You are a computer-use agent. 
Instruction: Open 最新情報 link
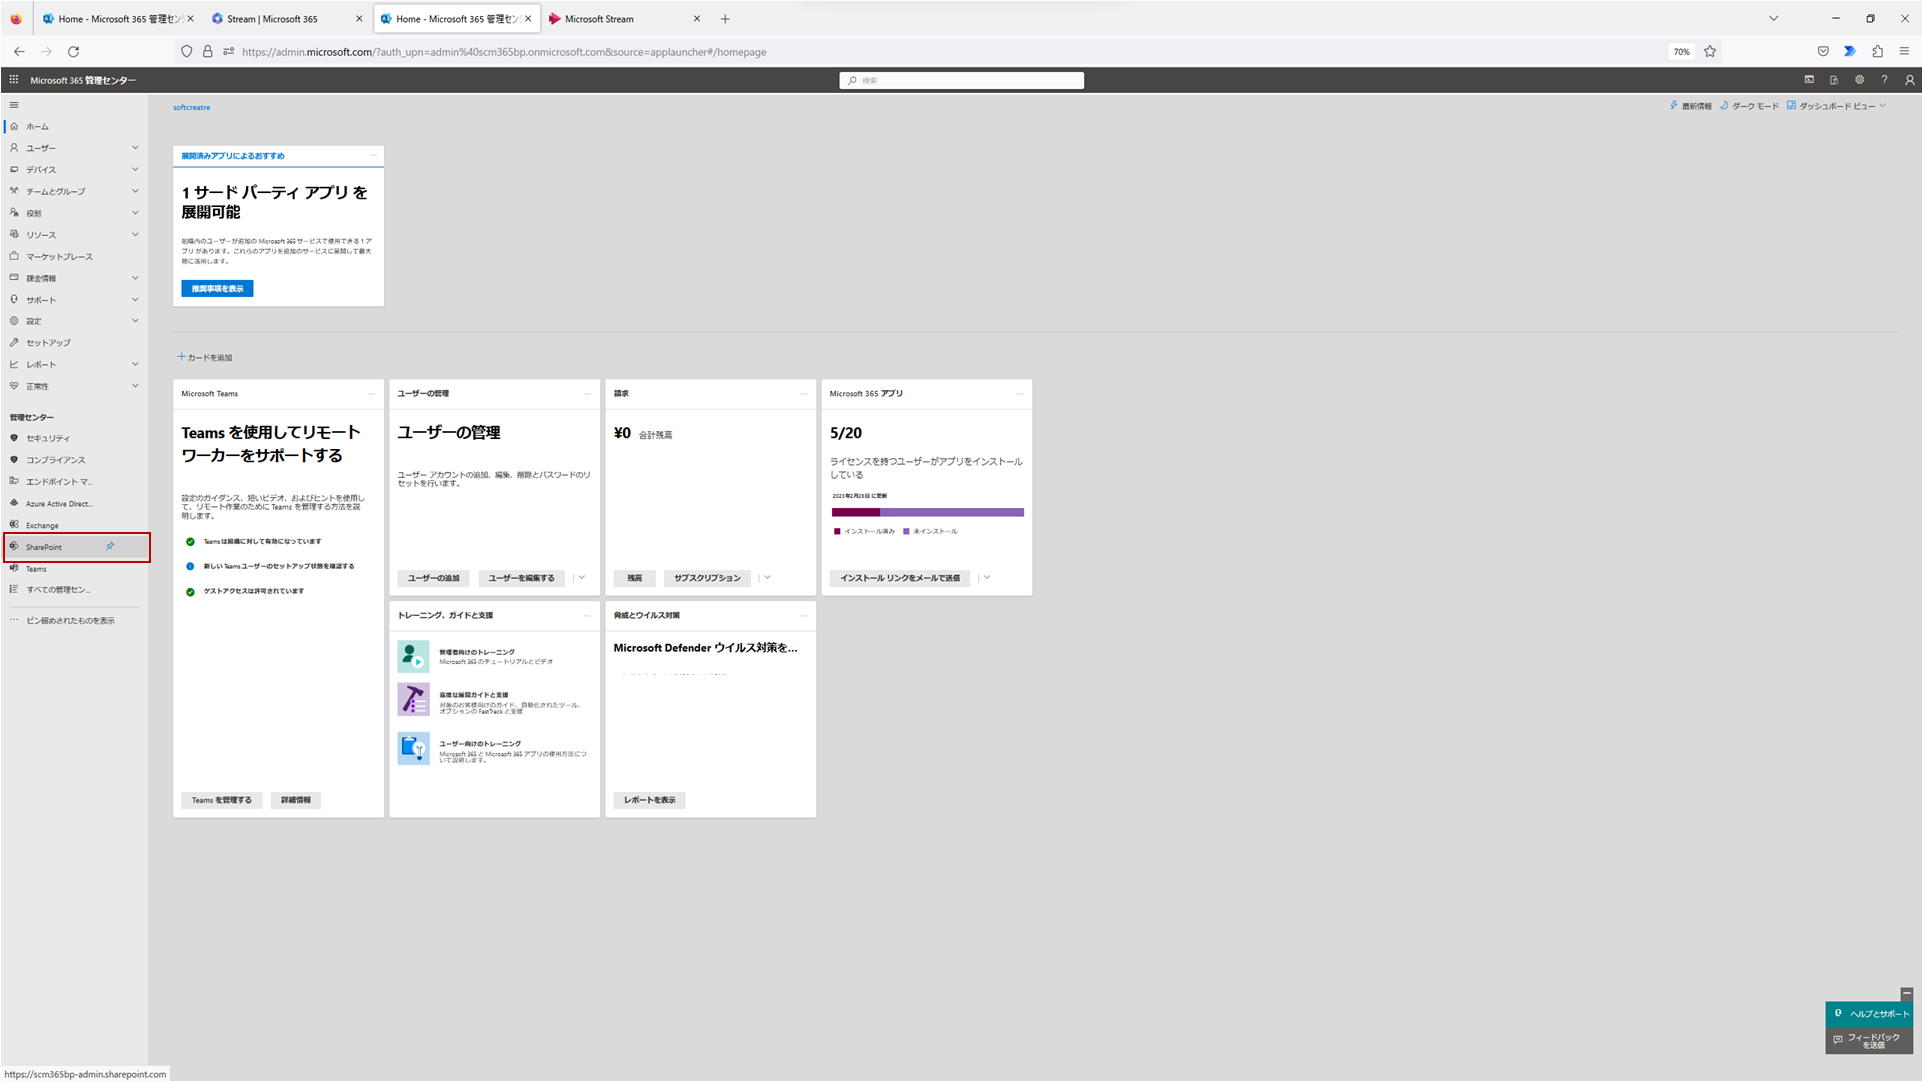(1690, 106)
